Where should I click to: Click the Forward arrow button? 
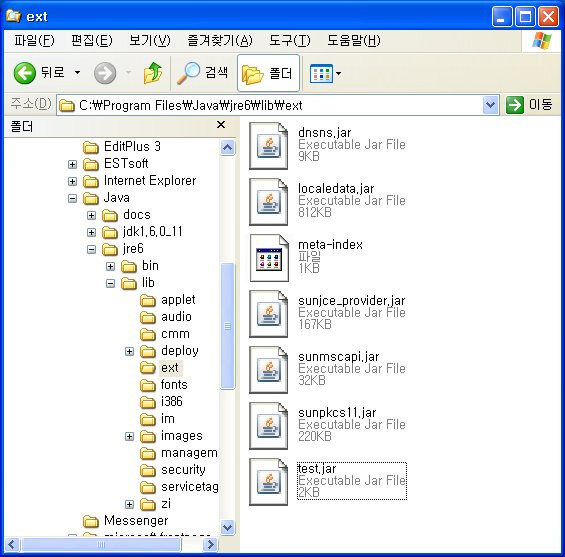click(105, 73)
